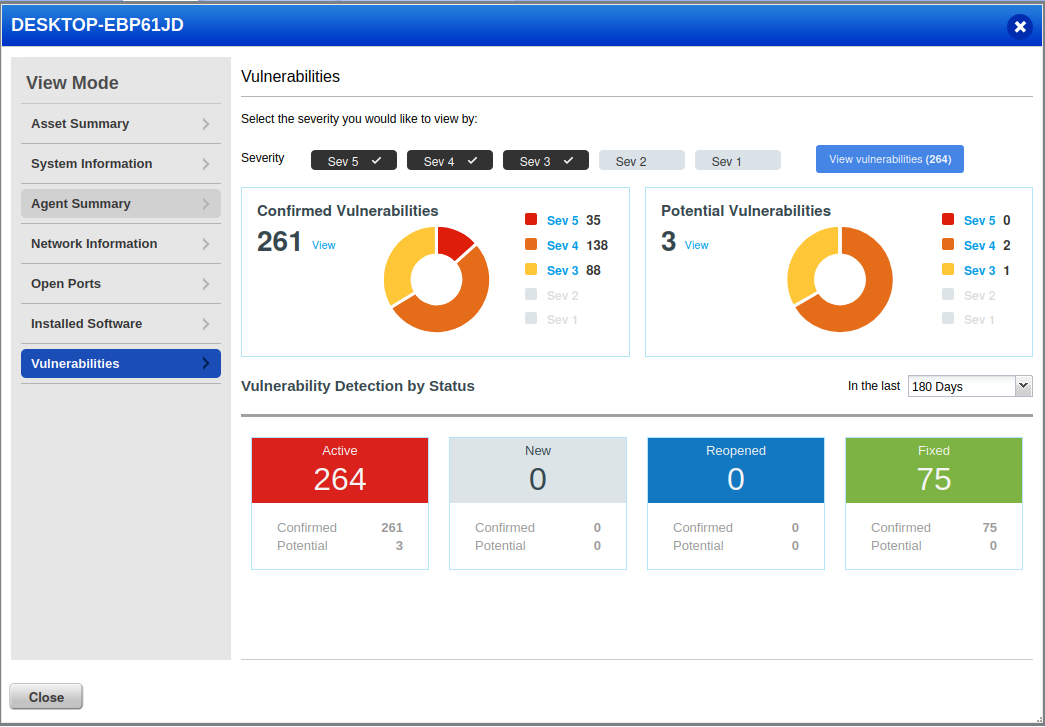Viewport: 1045px width, 727px height.
Task: Select the Vulnerabilities view mode
Action: coord(121,364)
